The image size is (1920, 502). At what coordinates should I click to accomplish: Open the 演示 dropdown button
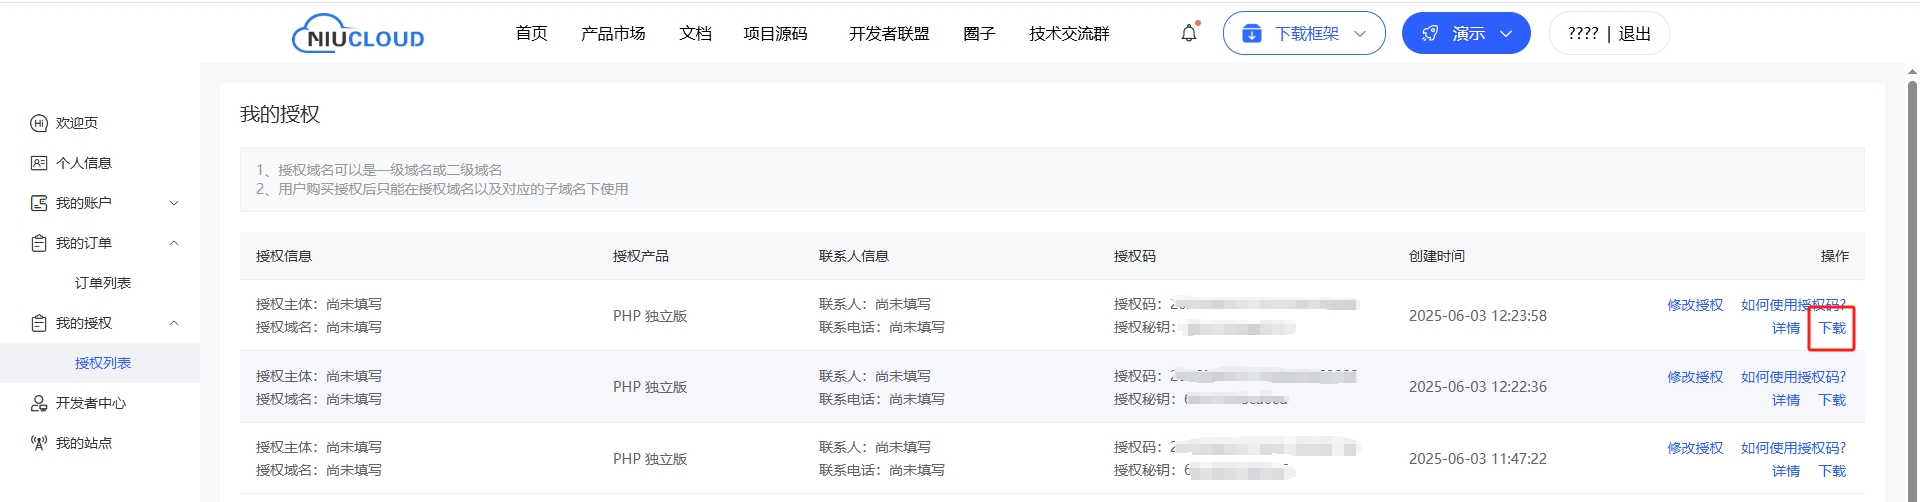pyautogui.click(x=1465, y=34)
